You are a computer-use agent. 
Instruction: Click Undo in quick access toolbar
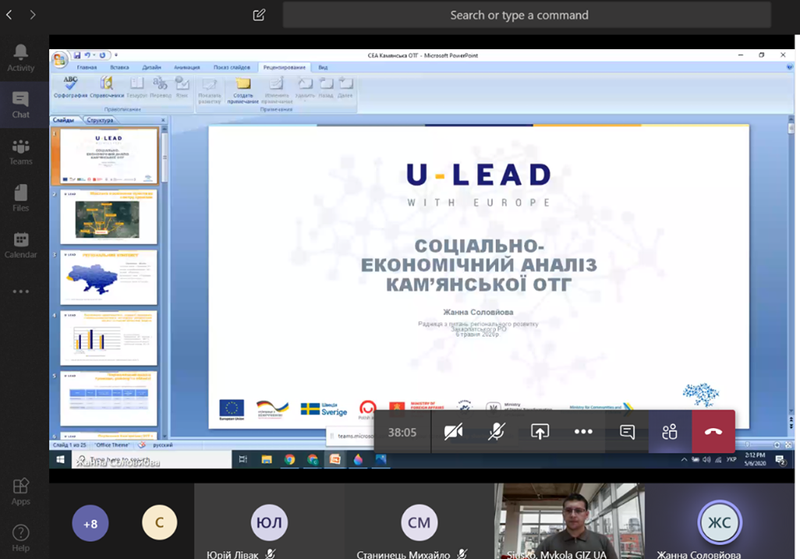pyautogui.click(x=87, y=55)
